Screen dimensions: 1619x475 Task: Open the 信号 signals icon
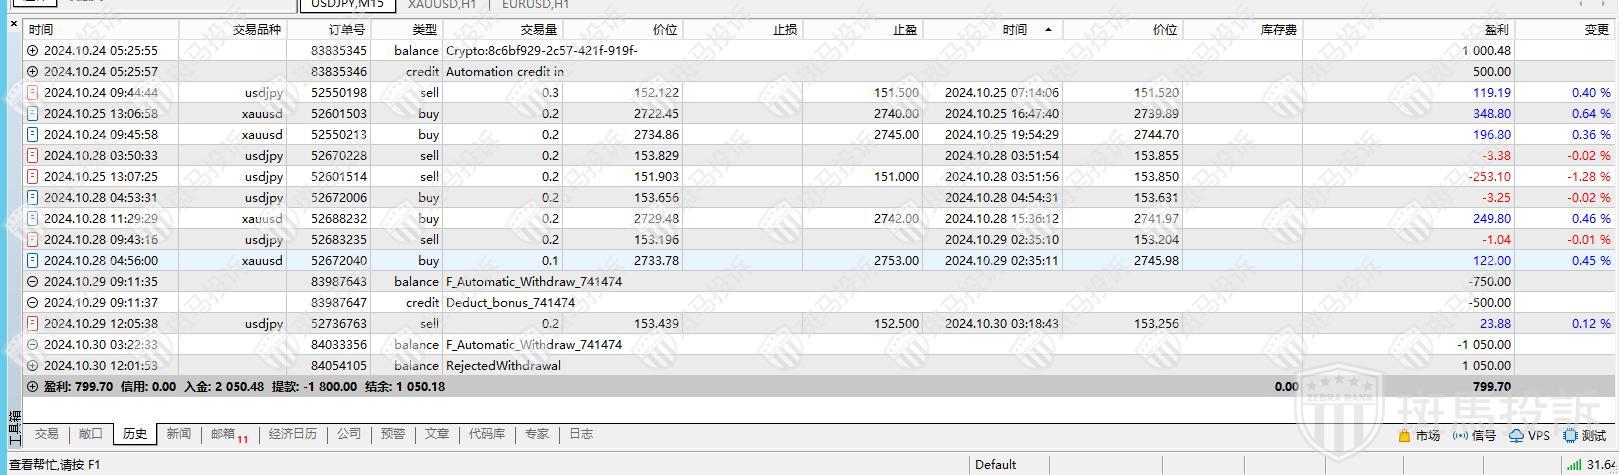[1460, 436]
